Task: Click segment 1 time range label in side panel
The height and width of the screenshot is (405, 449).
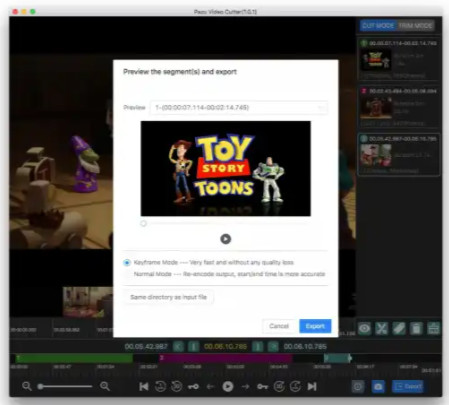Action: tap(403, 43)
